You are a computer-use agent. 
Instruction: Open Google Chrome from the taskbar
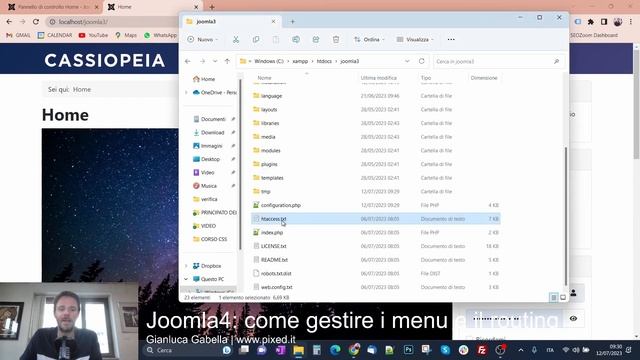pyautogui.click(x=353, y=350)
